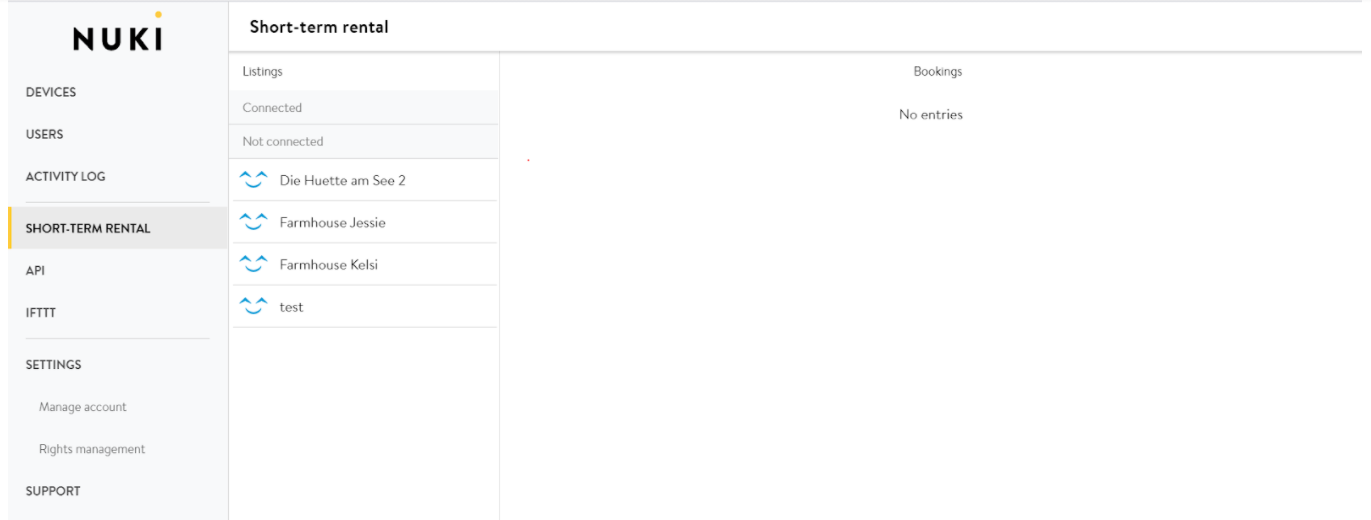The image size is (1371, 520).
Task: Open Manage account under Settings
Action: coord(83,407)
